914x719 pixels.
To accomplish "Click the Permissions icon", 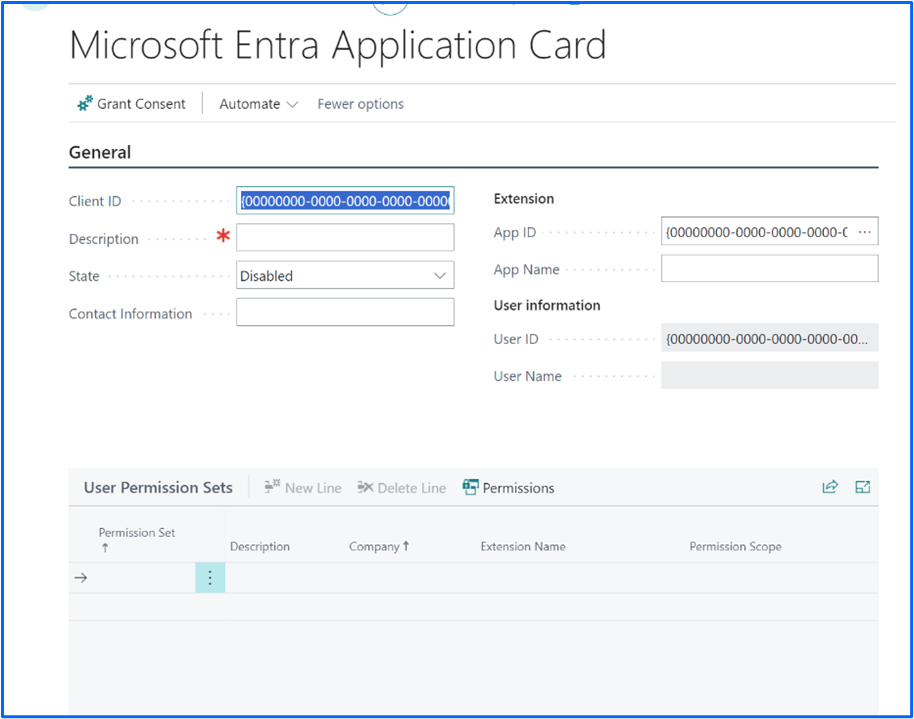I will 470,486.
